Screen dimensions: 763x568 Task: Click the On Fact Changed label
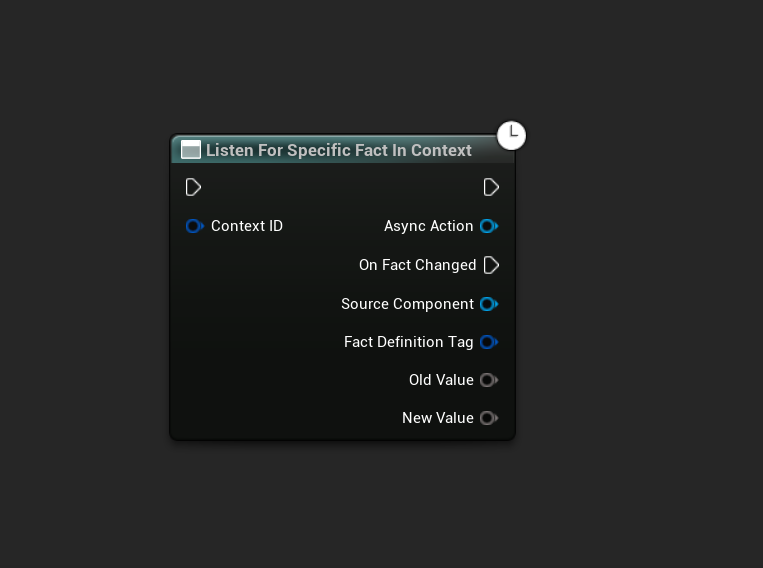coord(418,265)
